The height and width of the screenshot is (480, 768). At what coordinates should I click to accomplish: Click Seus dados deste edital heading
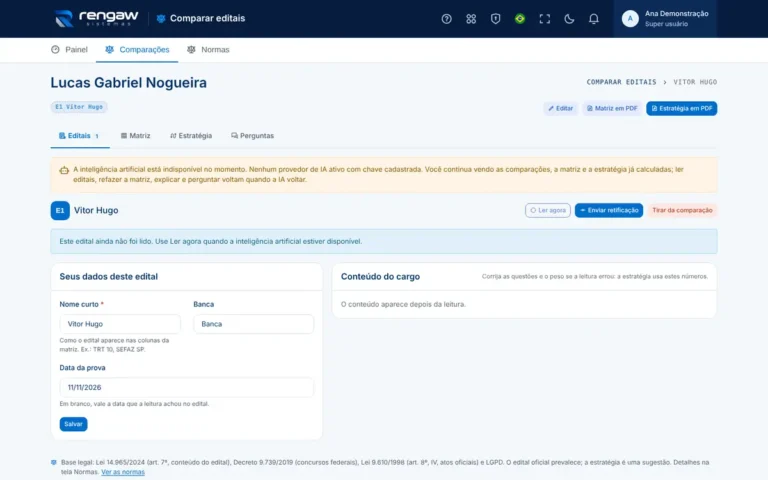[x=109, y=276]
